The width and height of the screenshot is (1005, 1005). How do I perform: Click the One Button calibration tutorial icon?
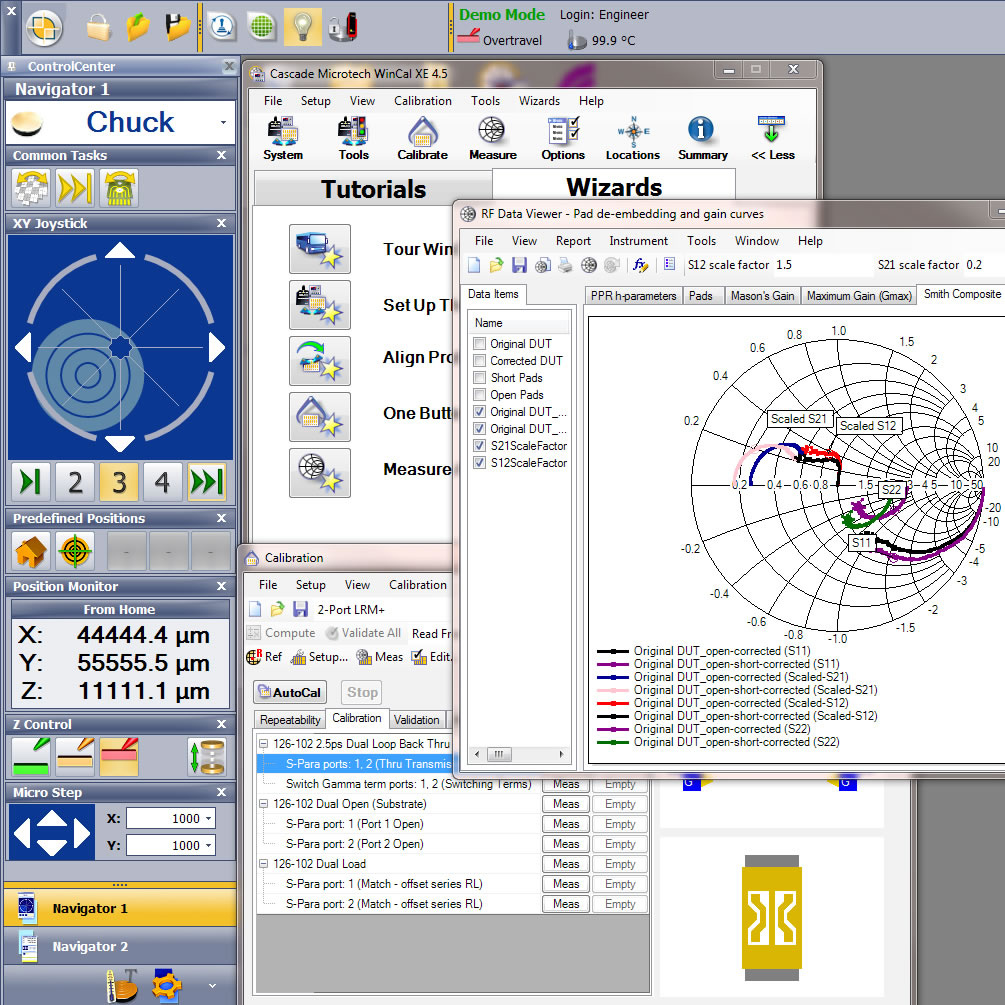tap(320, 417)
